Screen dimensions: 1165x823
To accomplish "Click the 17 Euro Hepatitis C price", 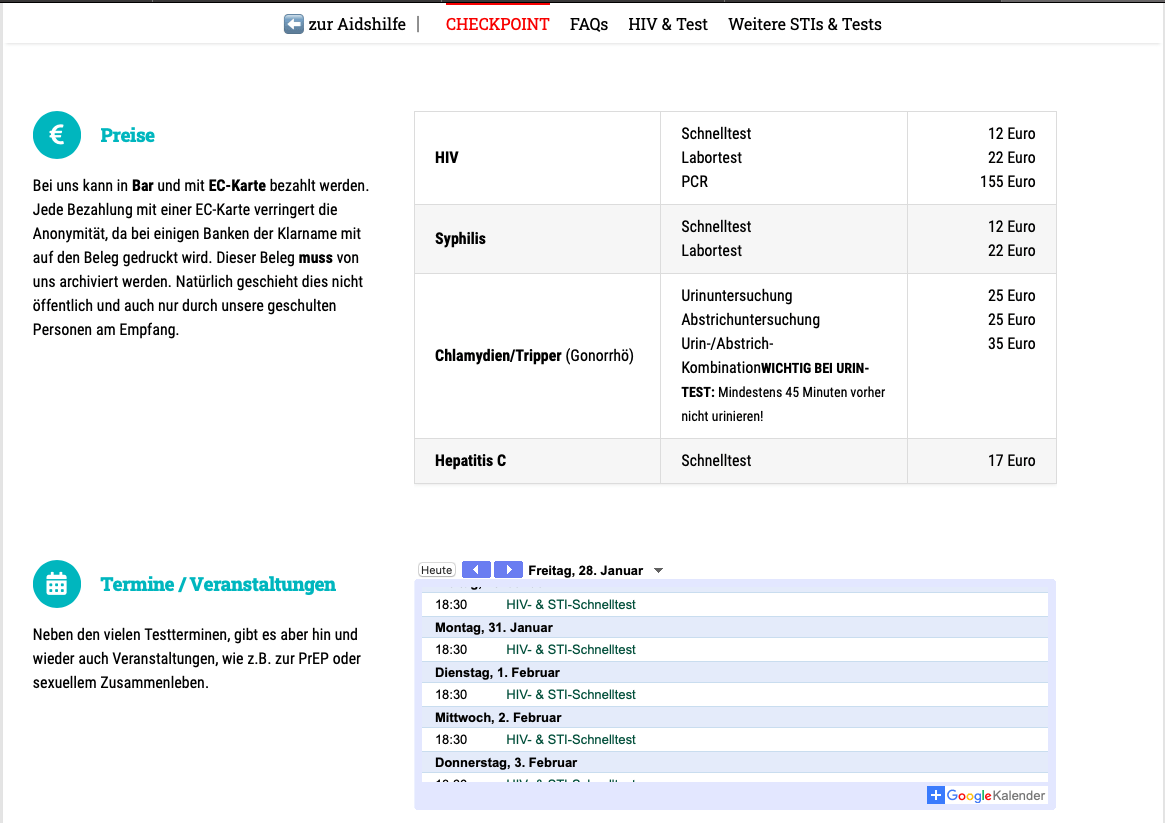I will (1011, 461).
